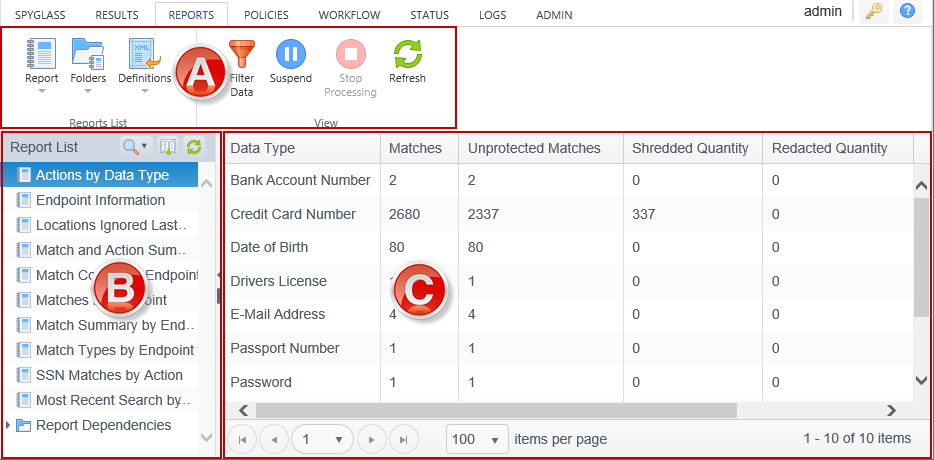Open SSN Matches by Action report
The width and height of the screenshot is (934, 460).
(x=109, y=375)
